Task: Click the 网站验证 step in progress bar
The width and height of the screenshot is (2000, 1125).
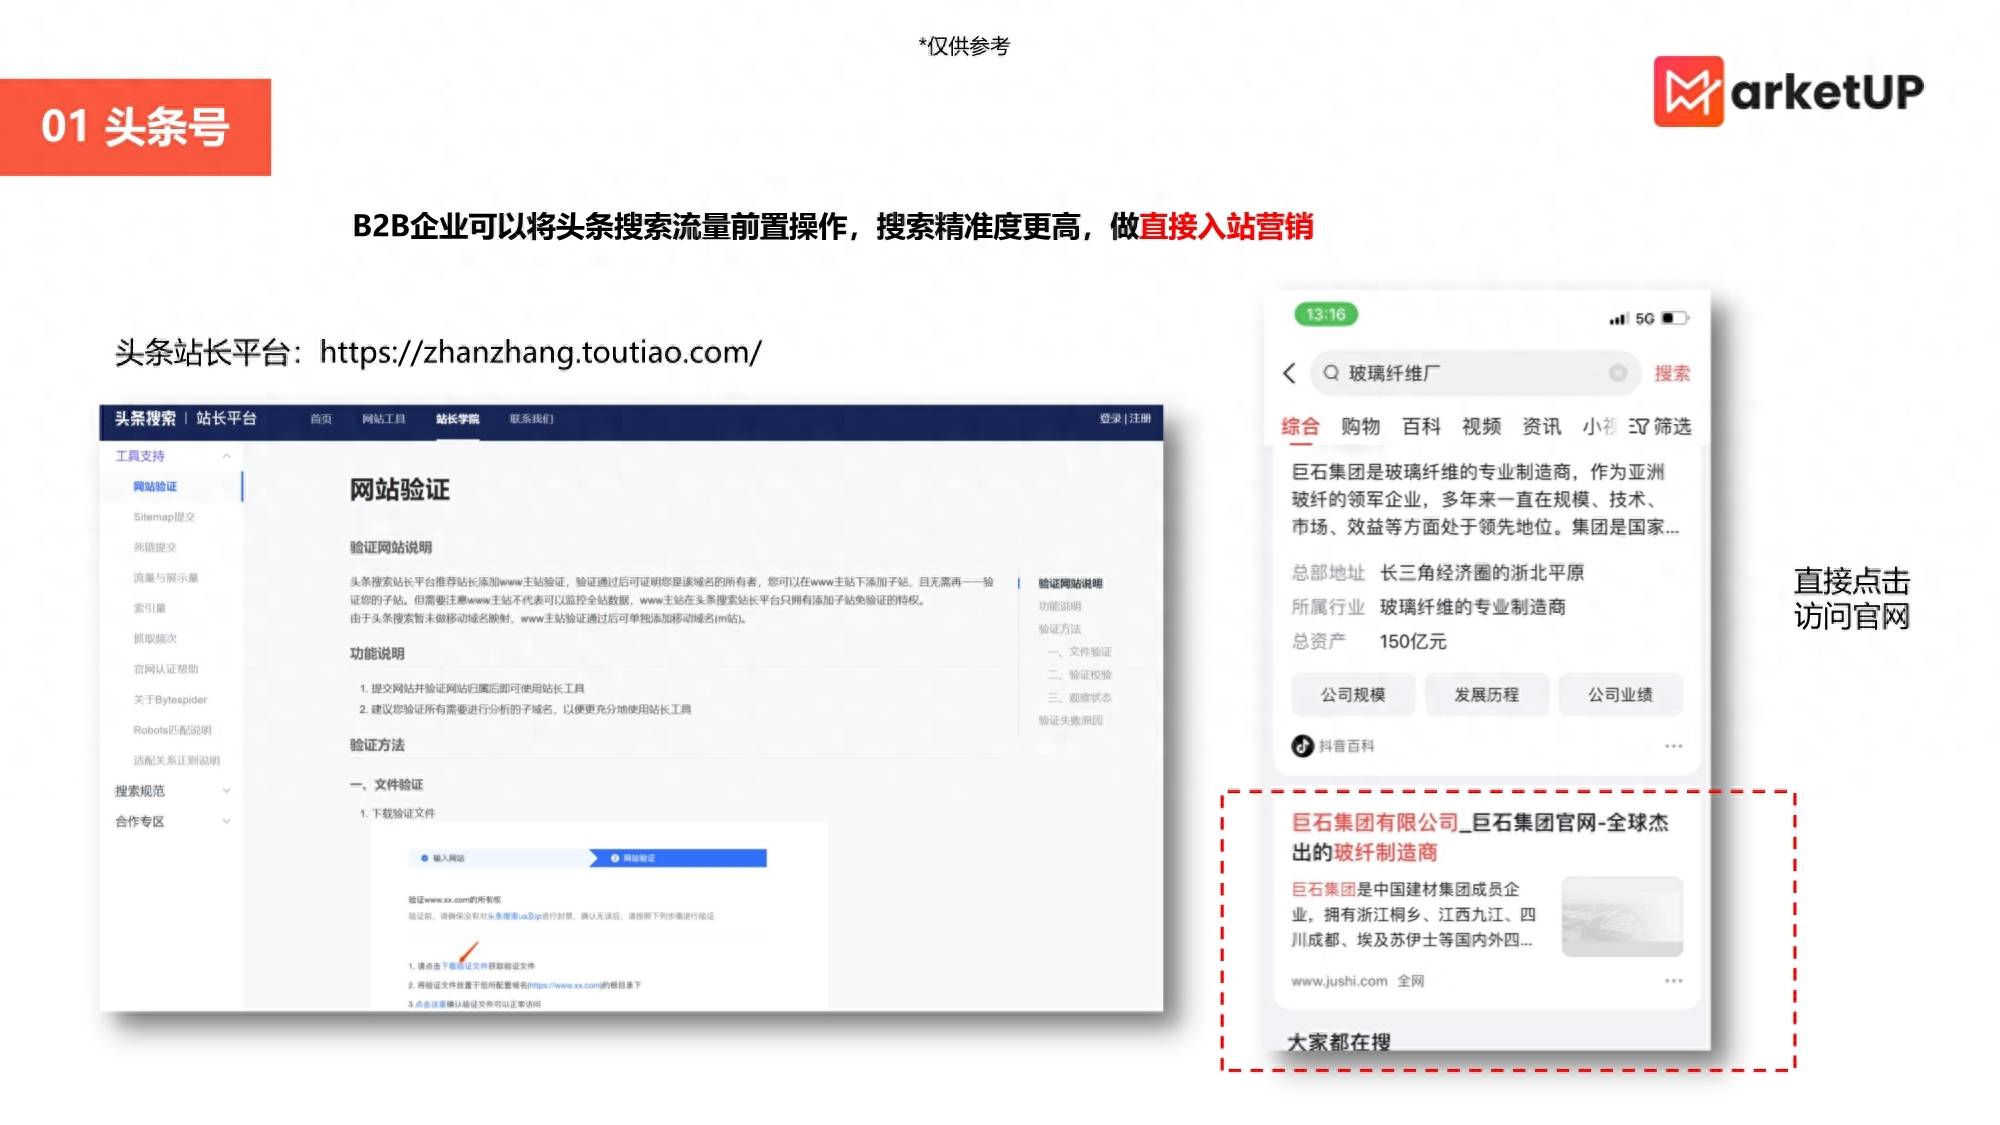Action: click(x=680, y=858)
